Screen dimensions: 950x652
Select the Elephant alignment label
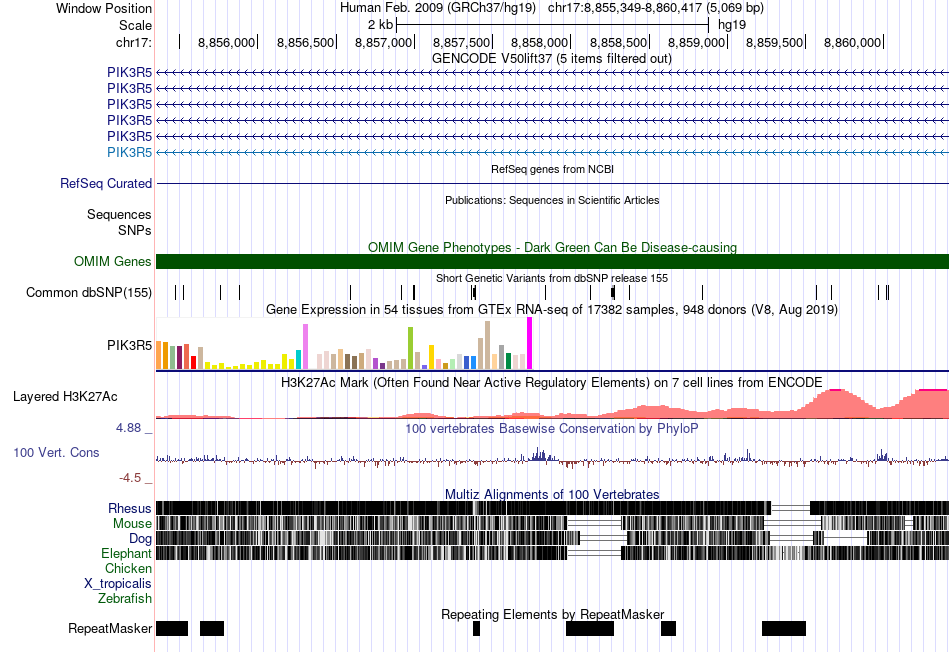pyautogui.click(x=126, y=554)
